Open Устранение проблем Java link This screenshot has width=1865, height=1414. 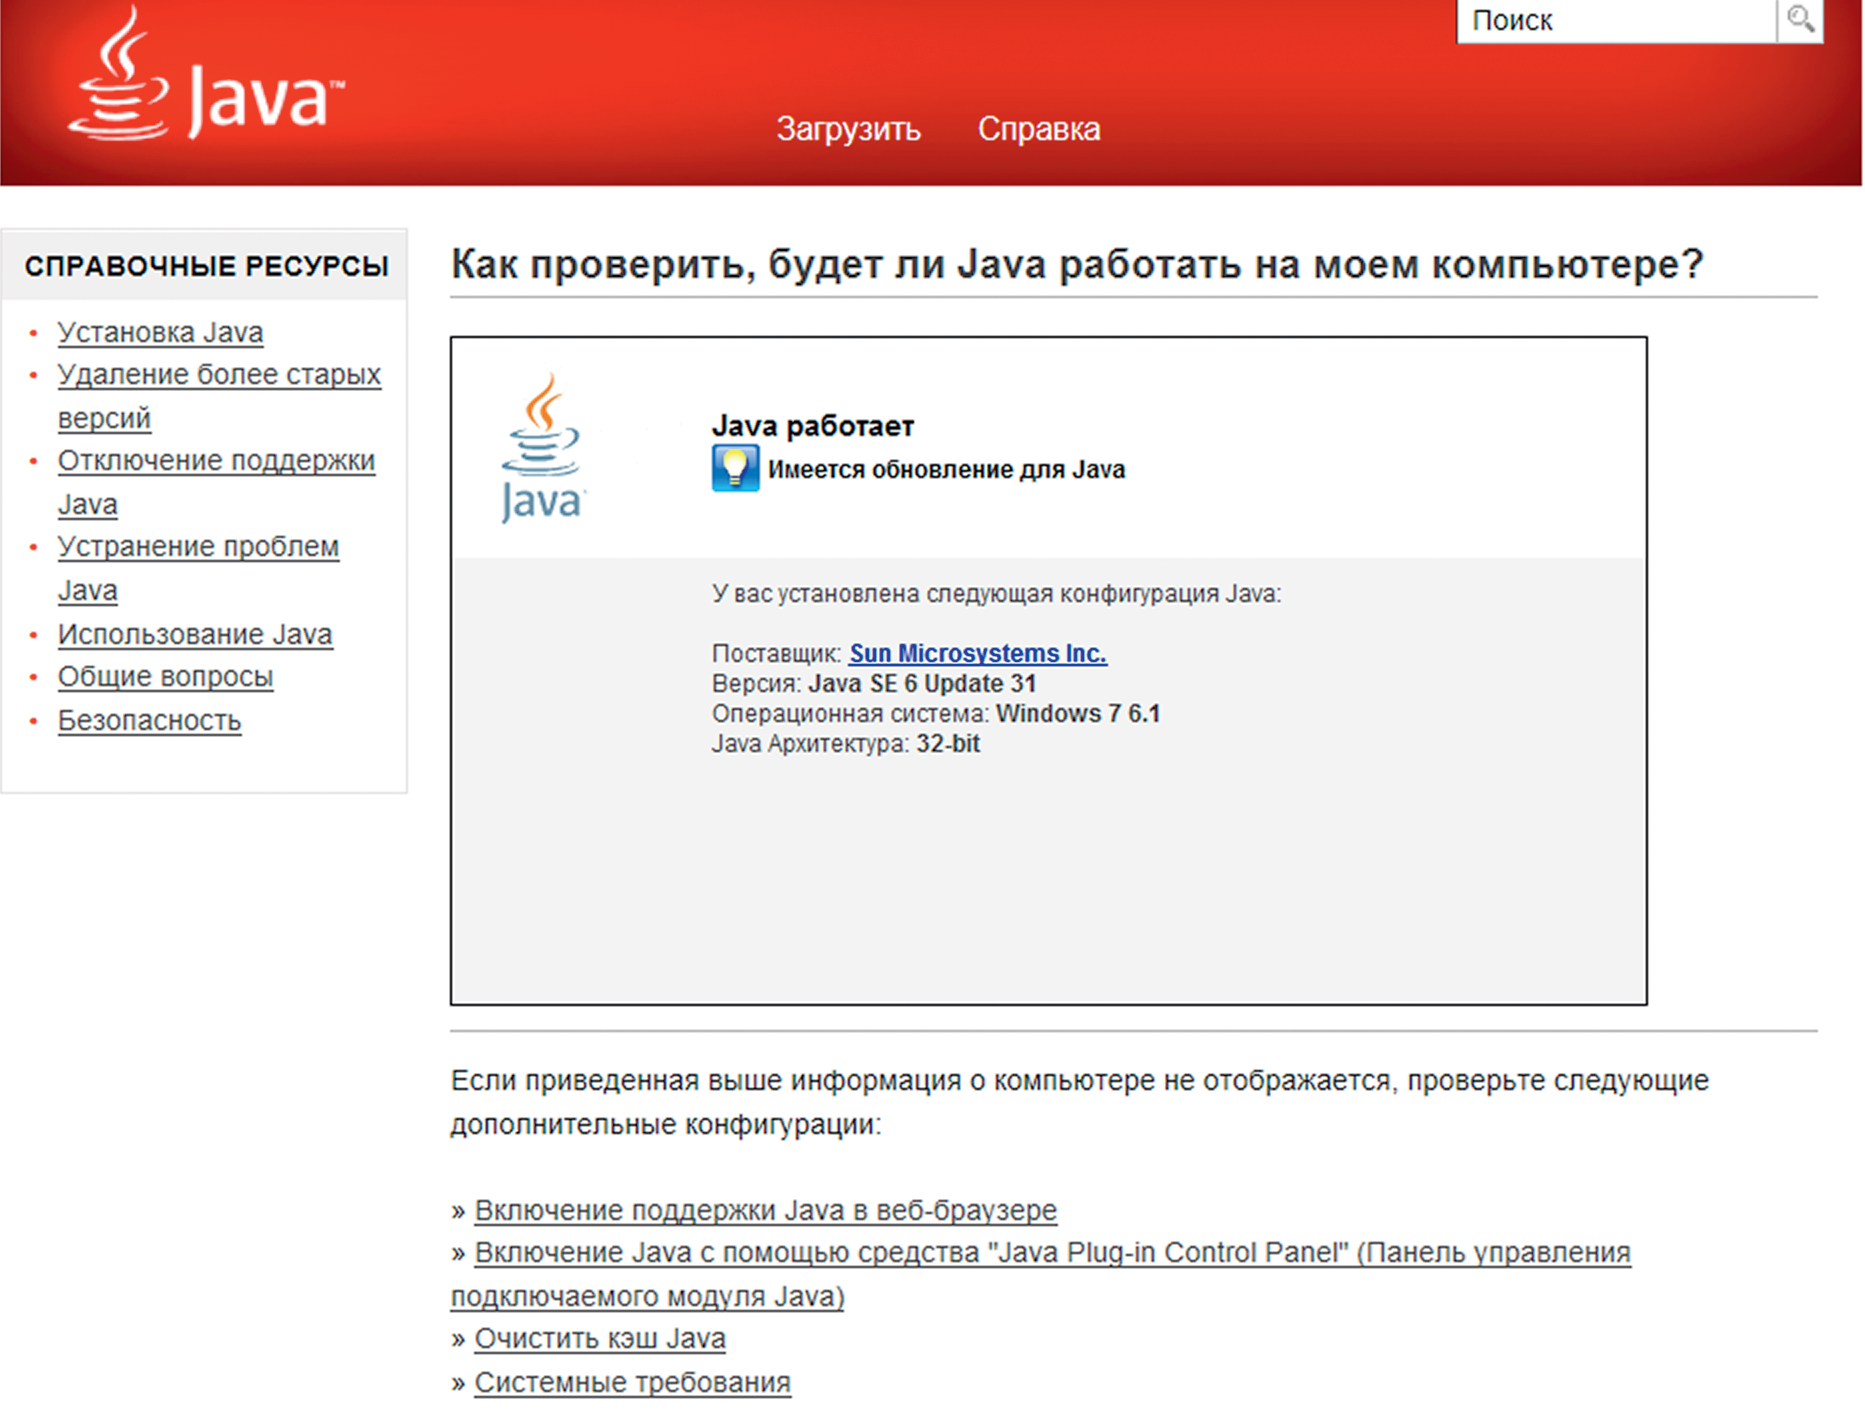coord(198,547)
